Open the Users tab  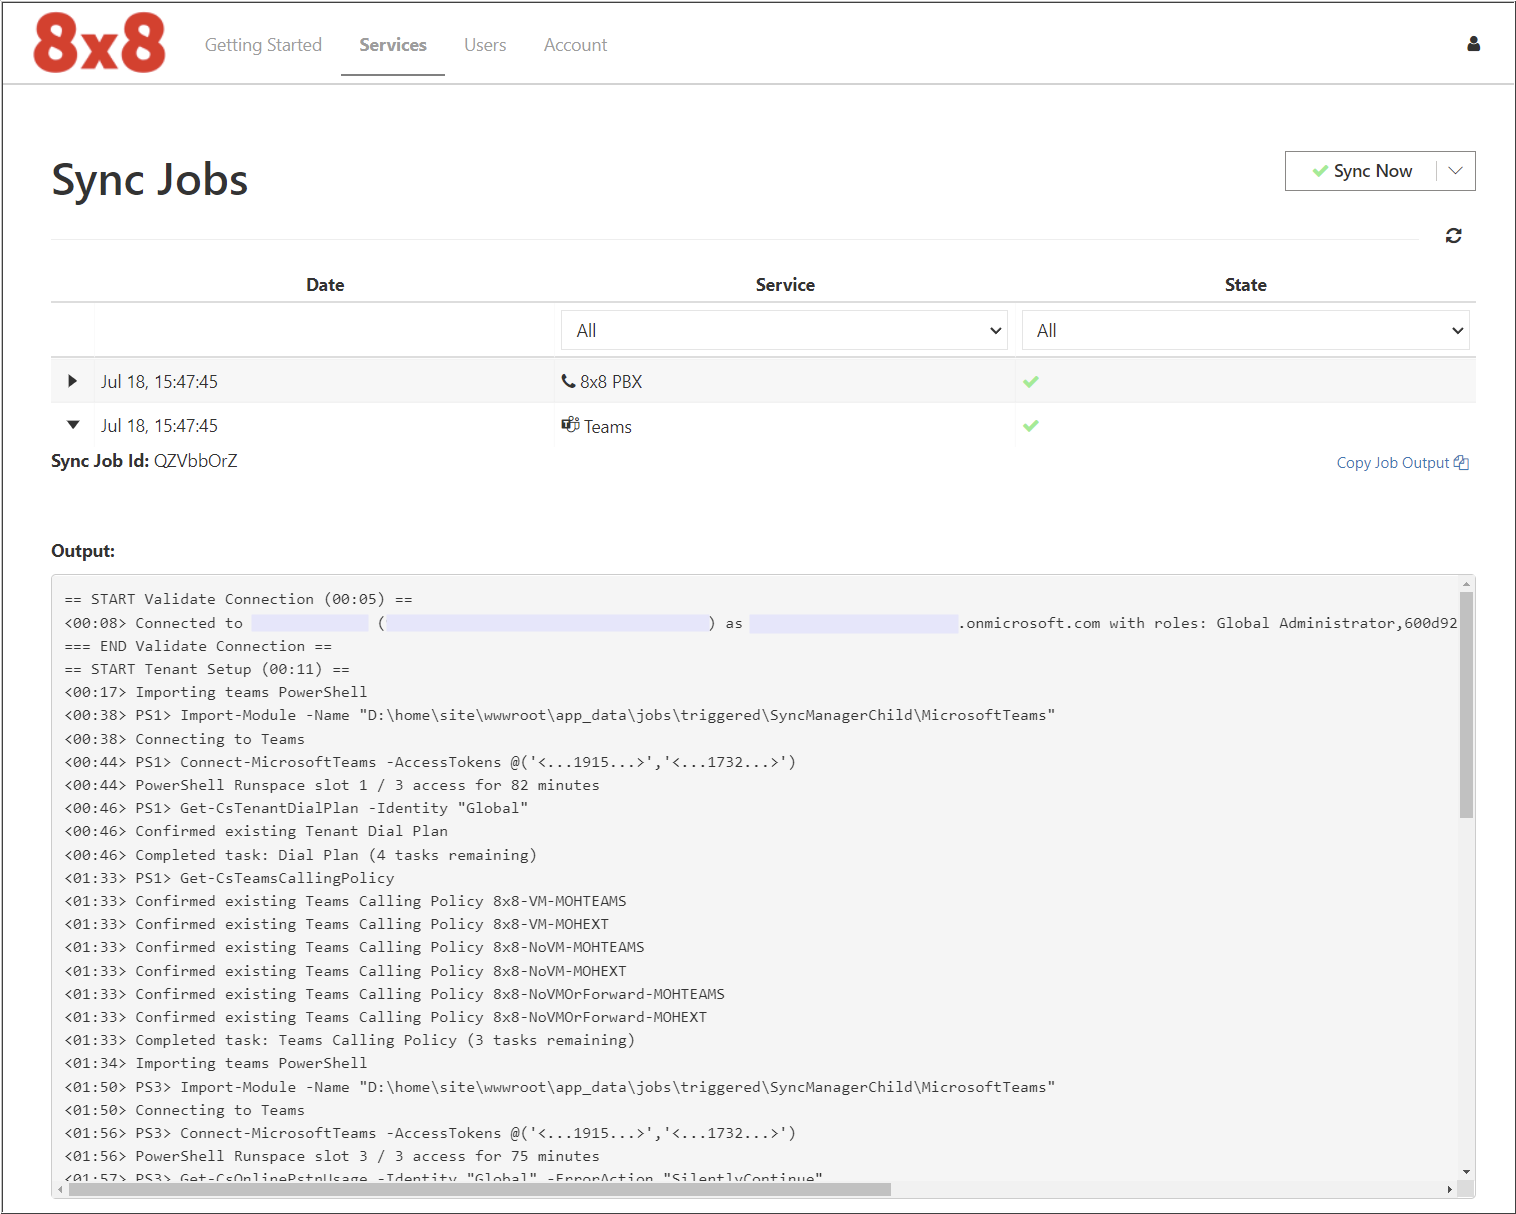click(x=485, y=45)
